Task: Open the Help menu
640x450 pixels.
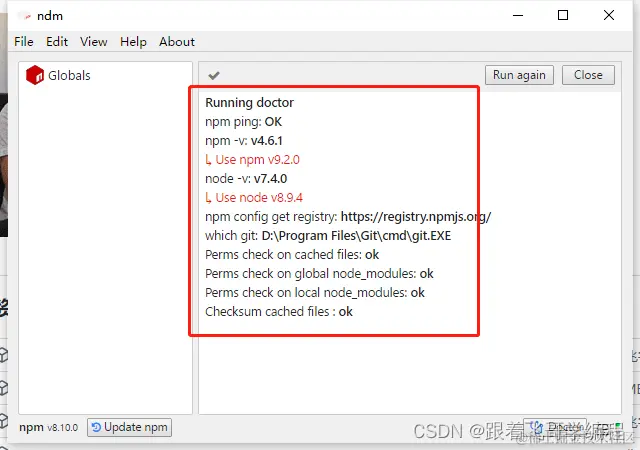Action: tap(133, 42)
